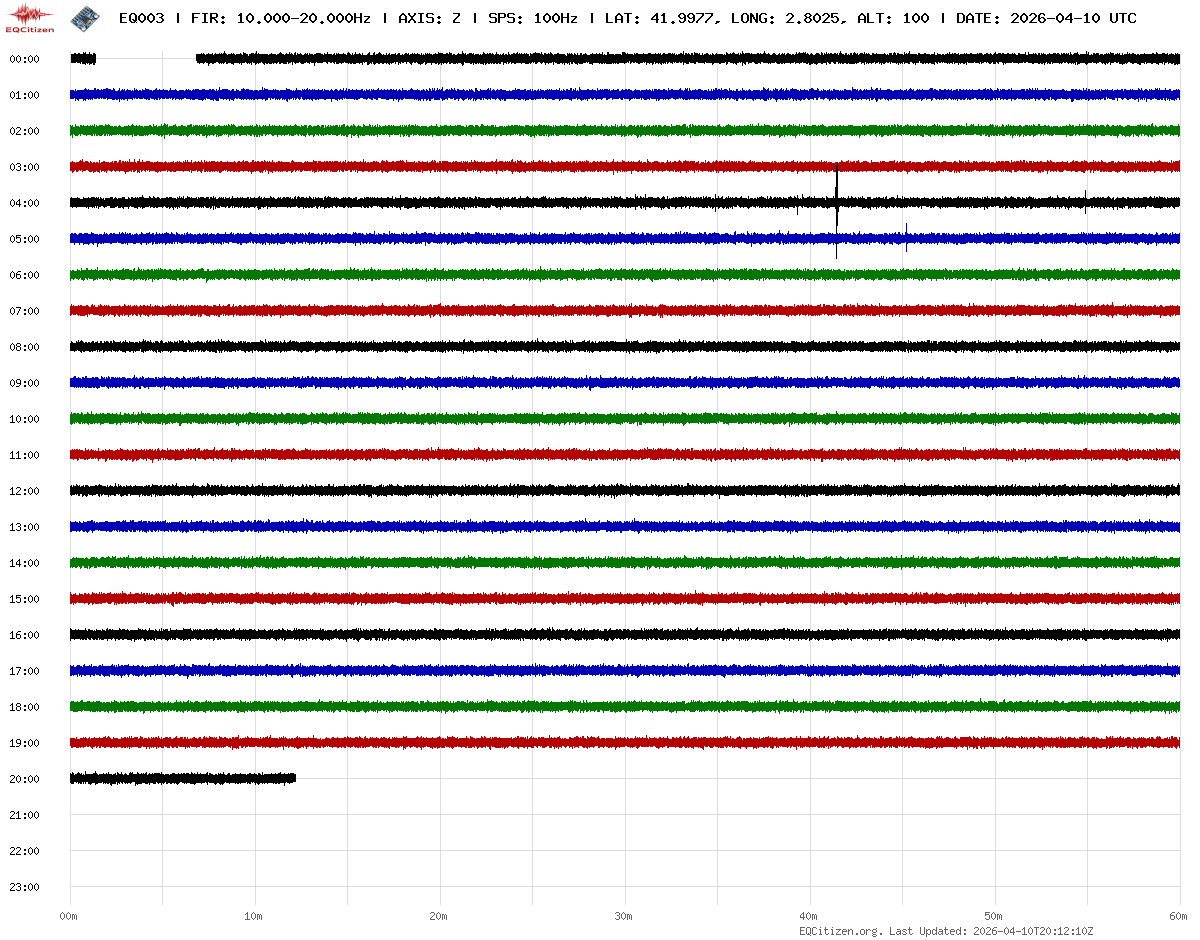
Task: Click the DATE: 2026-04-10 UTC text
Action: click(x=1046, y=18)
